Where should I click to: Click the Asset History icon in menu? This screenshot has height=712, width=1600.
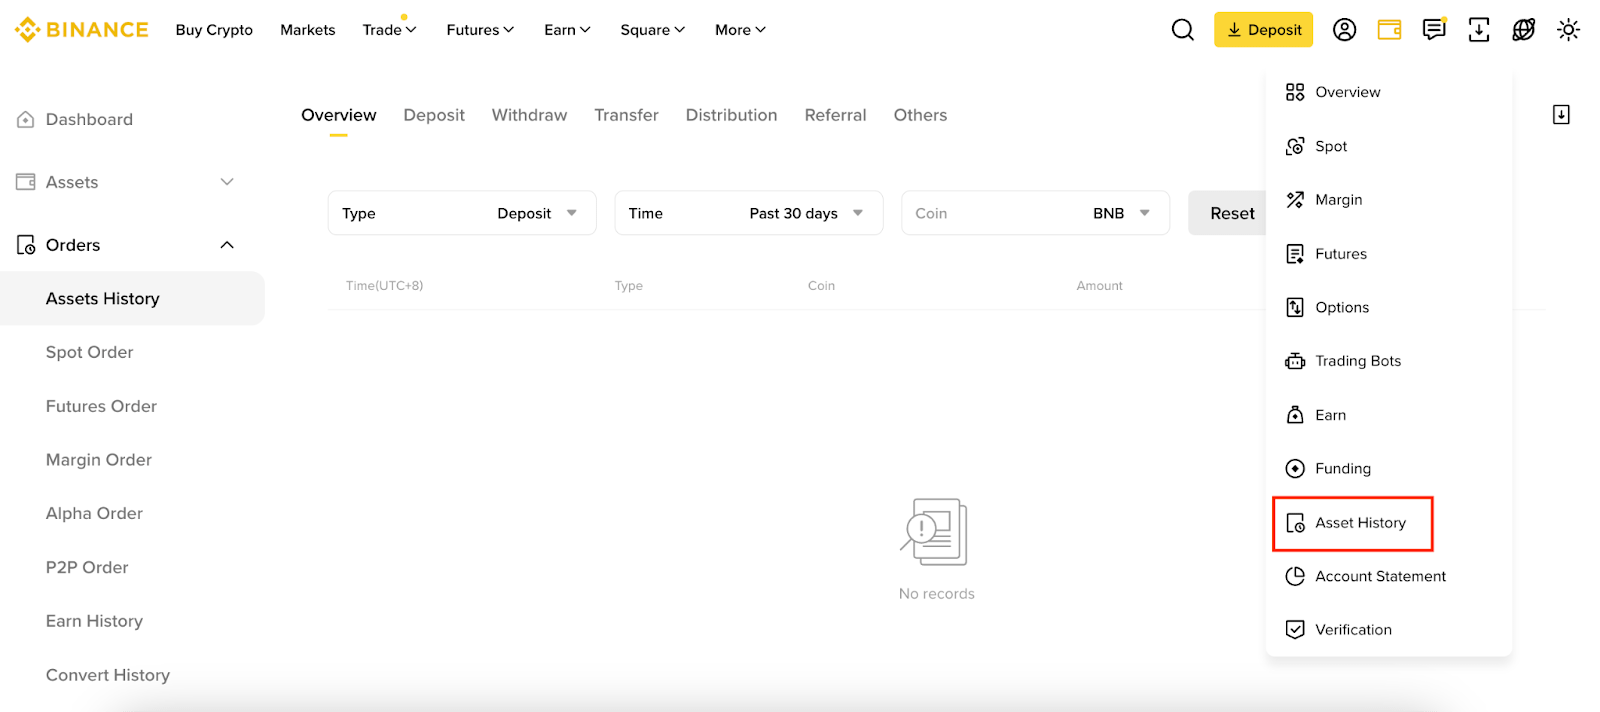pos(1295,523)
